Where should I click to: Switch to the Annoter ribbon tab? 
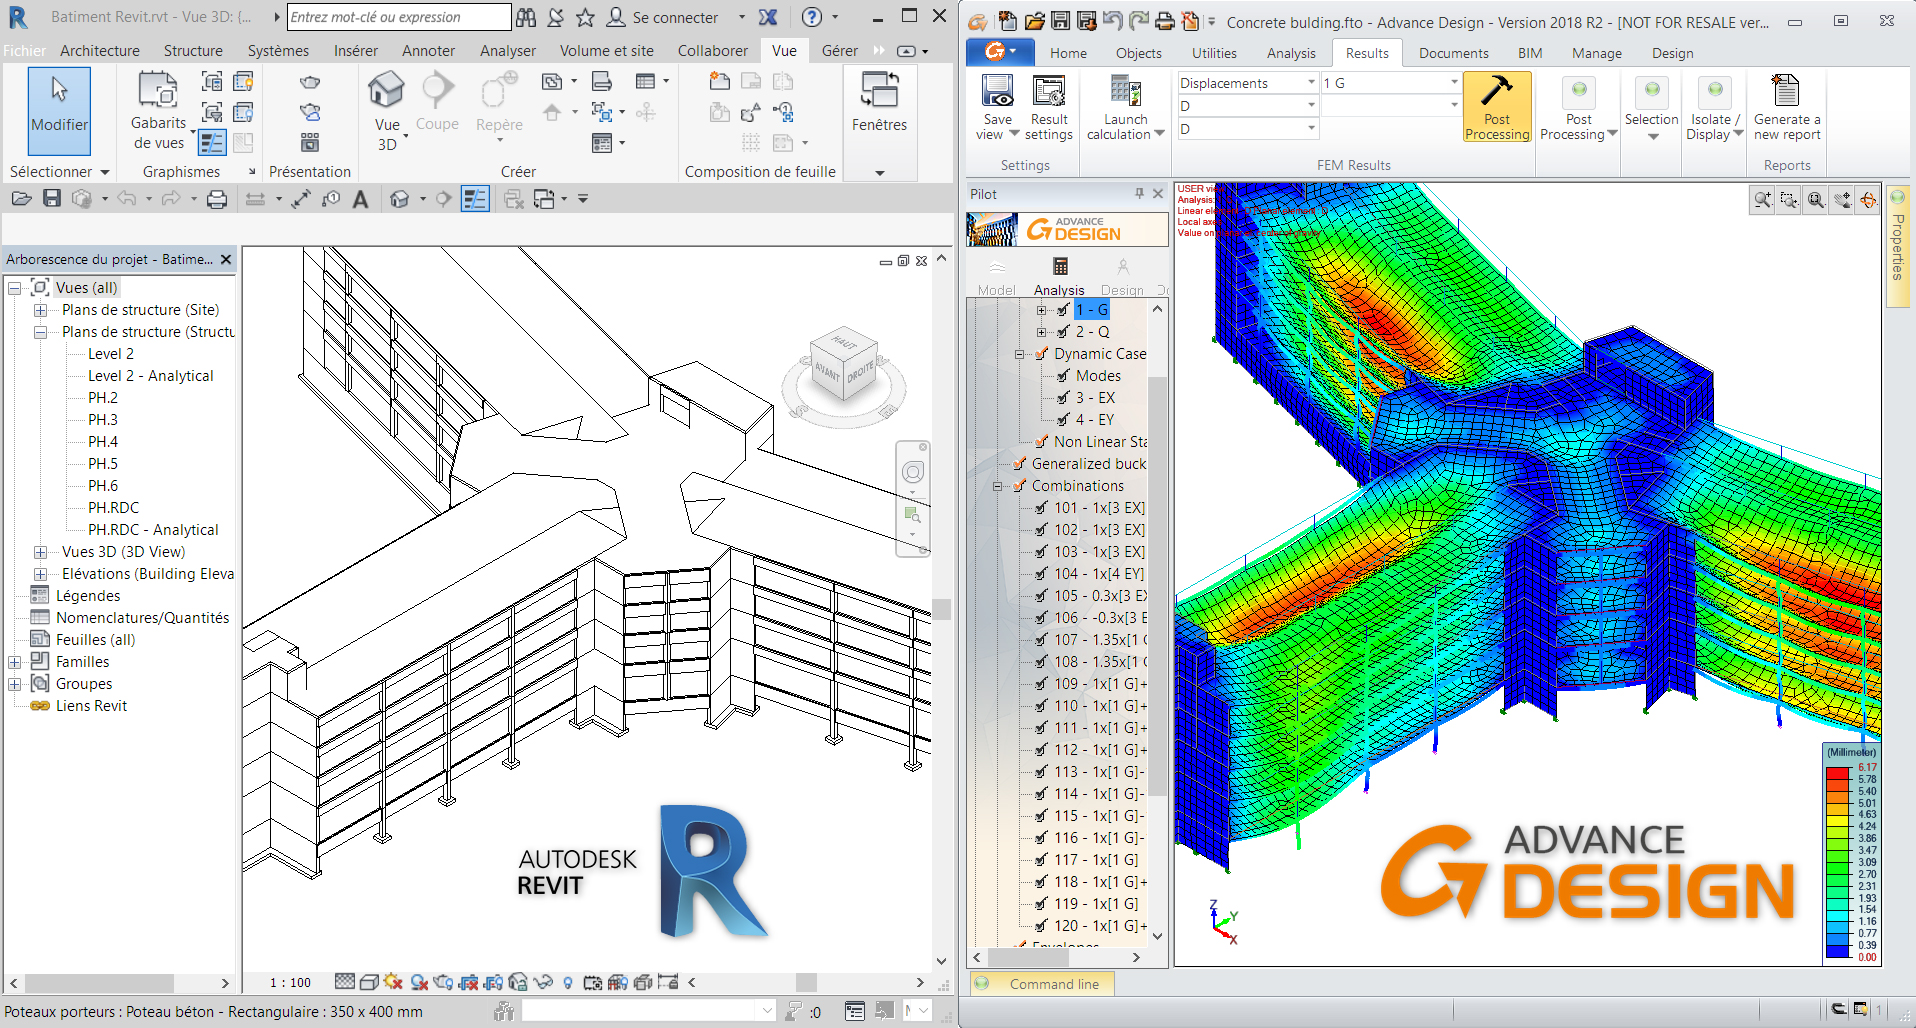428,51
